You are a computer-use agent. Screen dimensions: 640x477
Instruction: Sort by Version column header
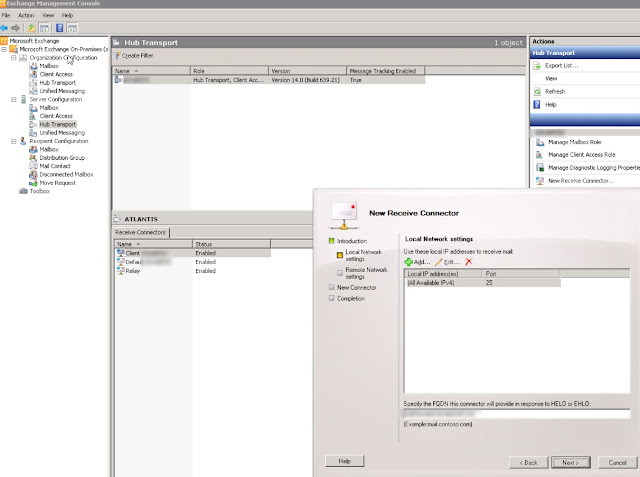point(307,71)
